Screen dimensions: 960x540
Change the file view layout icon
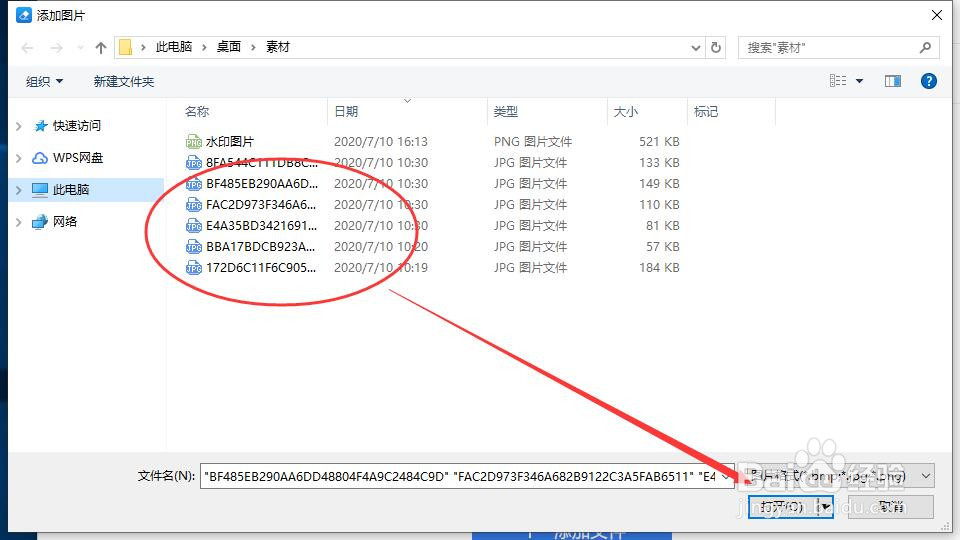[838, 81]
